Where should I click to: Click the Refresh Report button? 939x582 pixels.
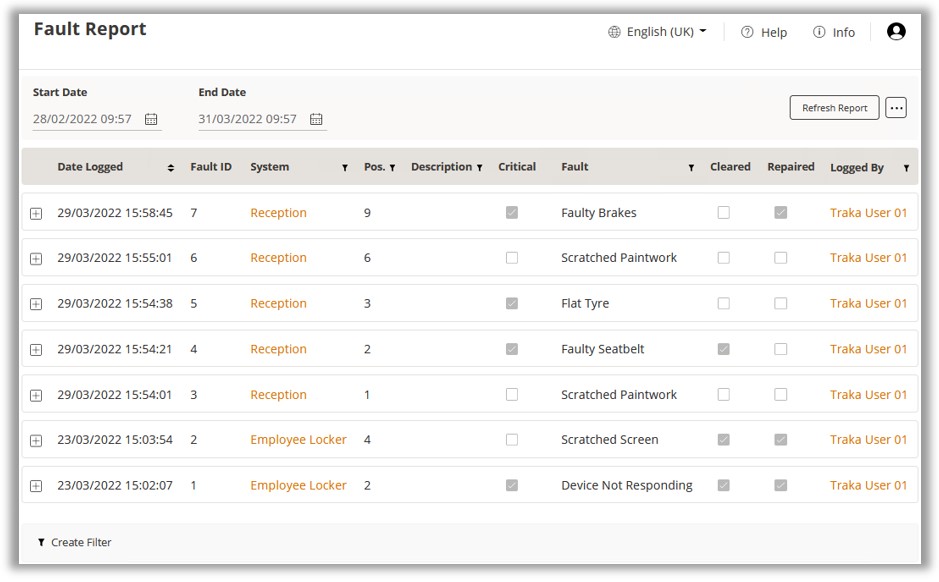(834, 108)
